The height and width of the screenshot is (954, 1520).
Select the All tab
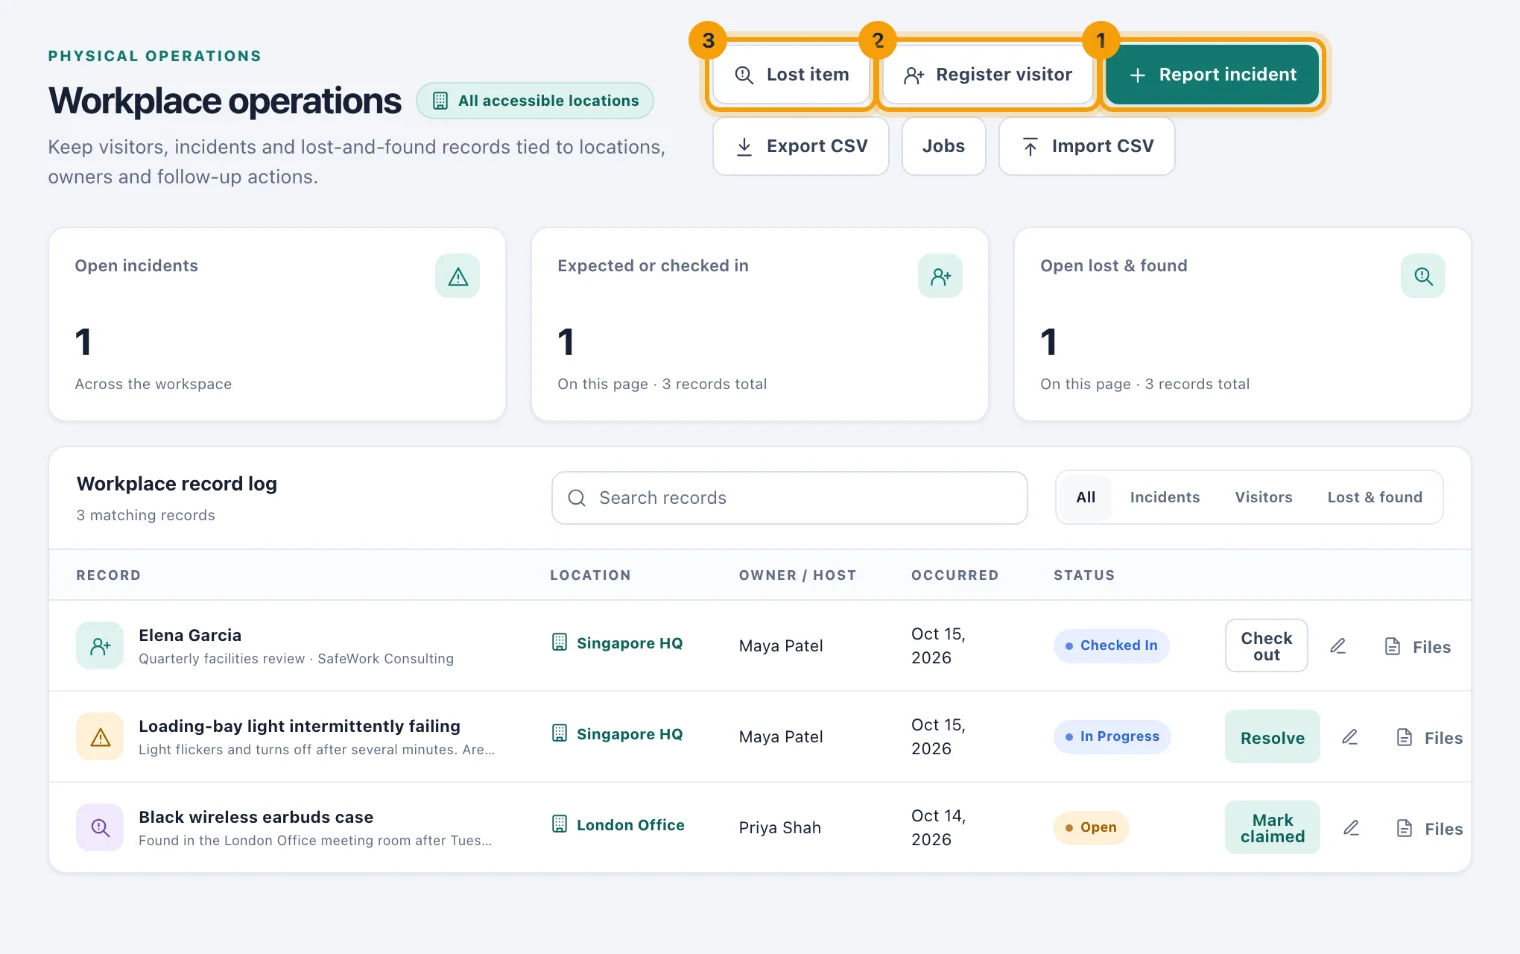tap(1086, 497)
